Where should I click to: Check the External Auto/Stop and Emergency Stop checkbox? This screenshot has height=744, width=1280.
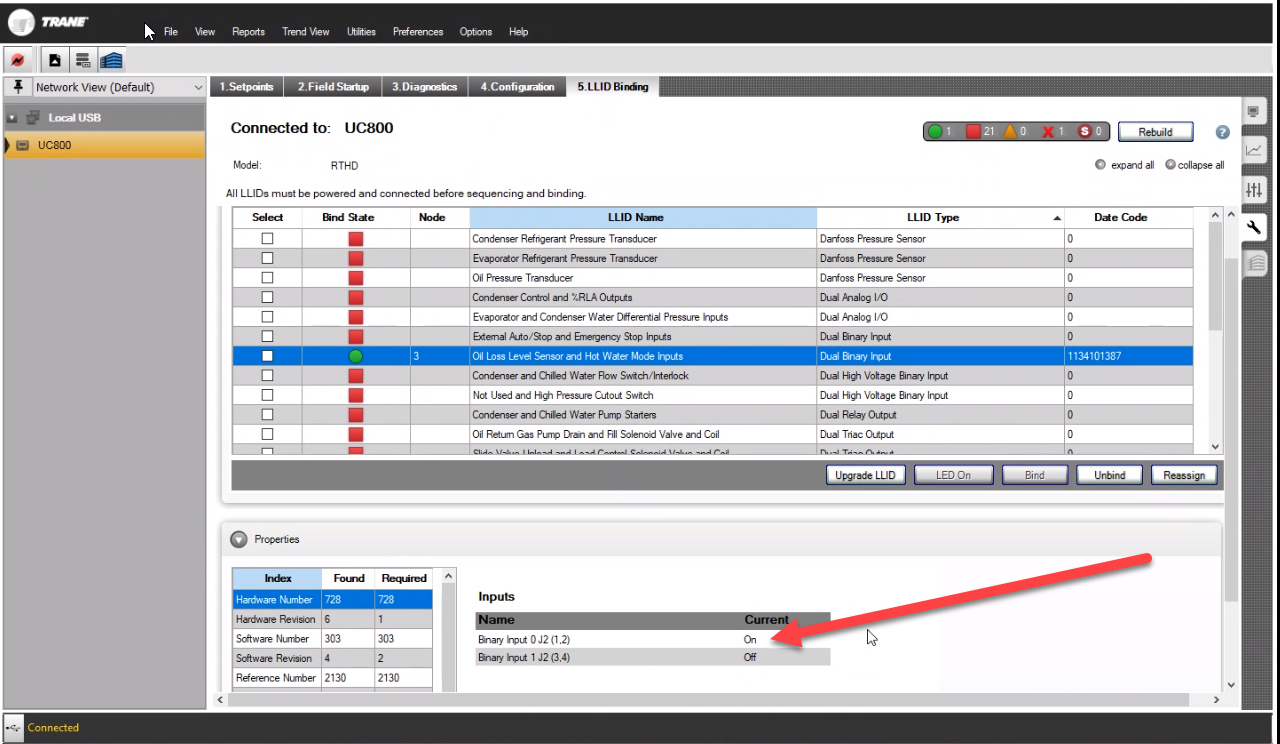point(267,336)
